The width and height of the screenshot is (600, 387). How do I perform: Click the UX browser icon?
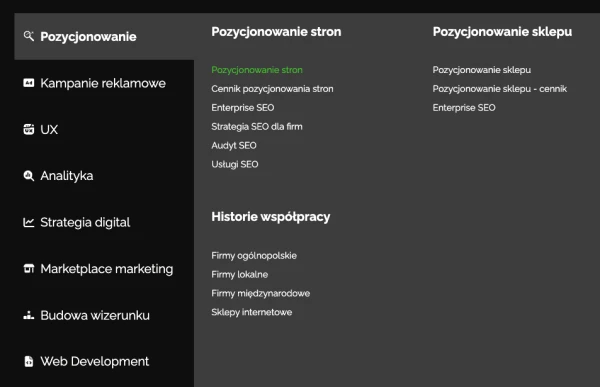click(x=29, y=129)
